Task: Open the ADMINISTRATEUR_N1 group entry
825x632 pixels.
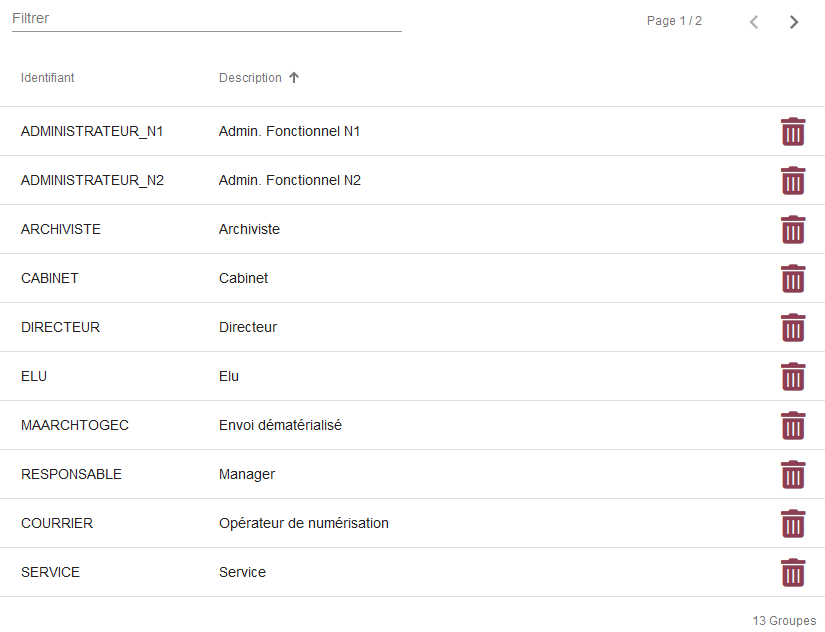Action: click(92, 131)
